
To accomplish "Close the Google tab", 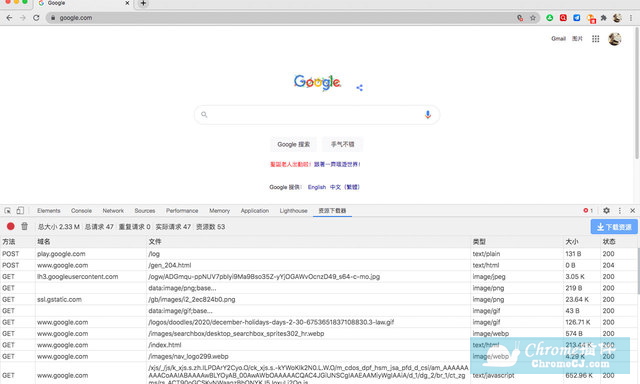I will 127,3.
